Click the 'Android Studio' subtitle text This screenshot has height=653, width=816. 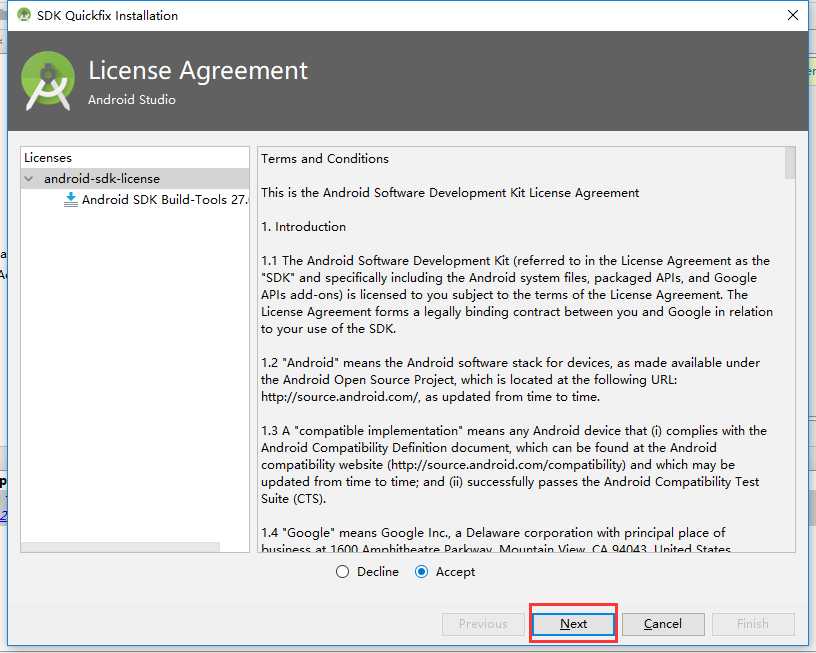[x=132, y=99]
